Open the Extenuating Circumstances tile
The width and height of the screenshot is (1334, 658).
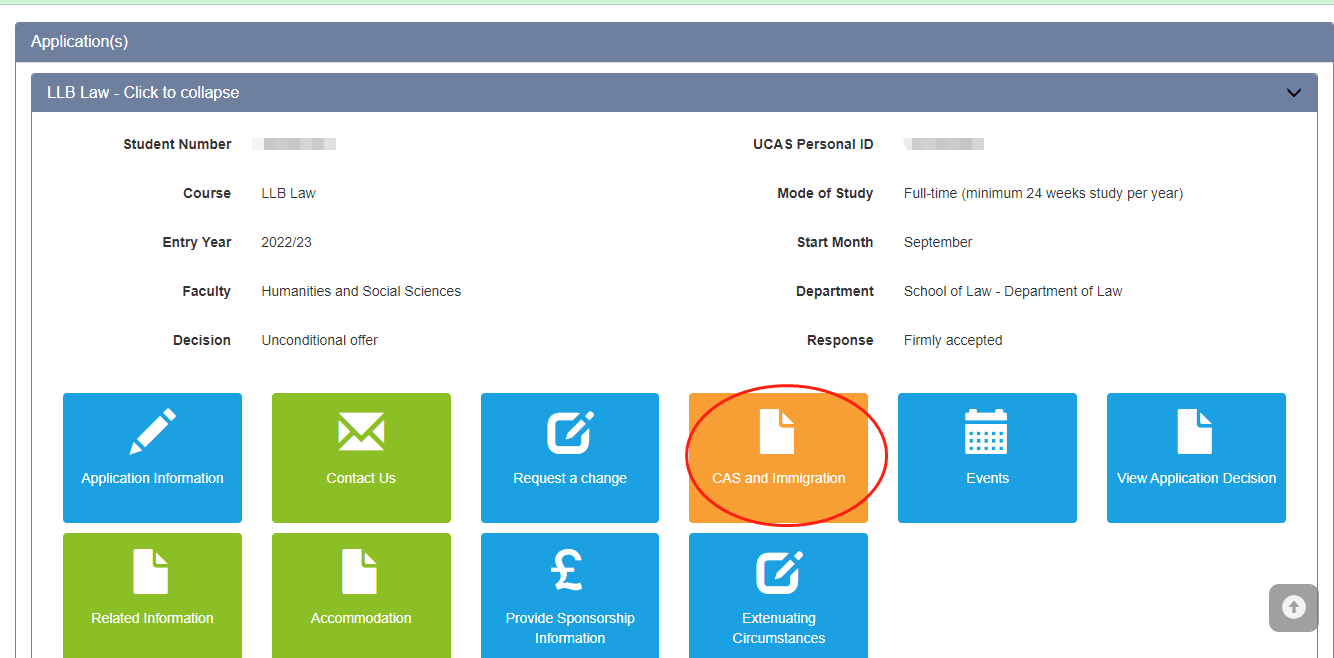tap(778, 595)
